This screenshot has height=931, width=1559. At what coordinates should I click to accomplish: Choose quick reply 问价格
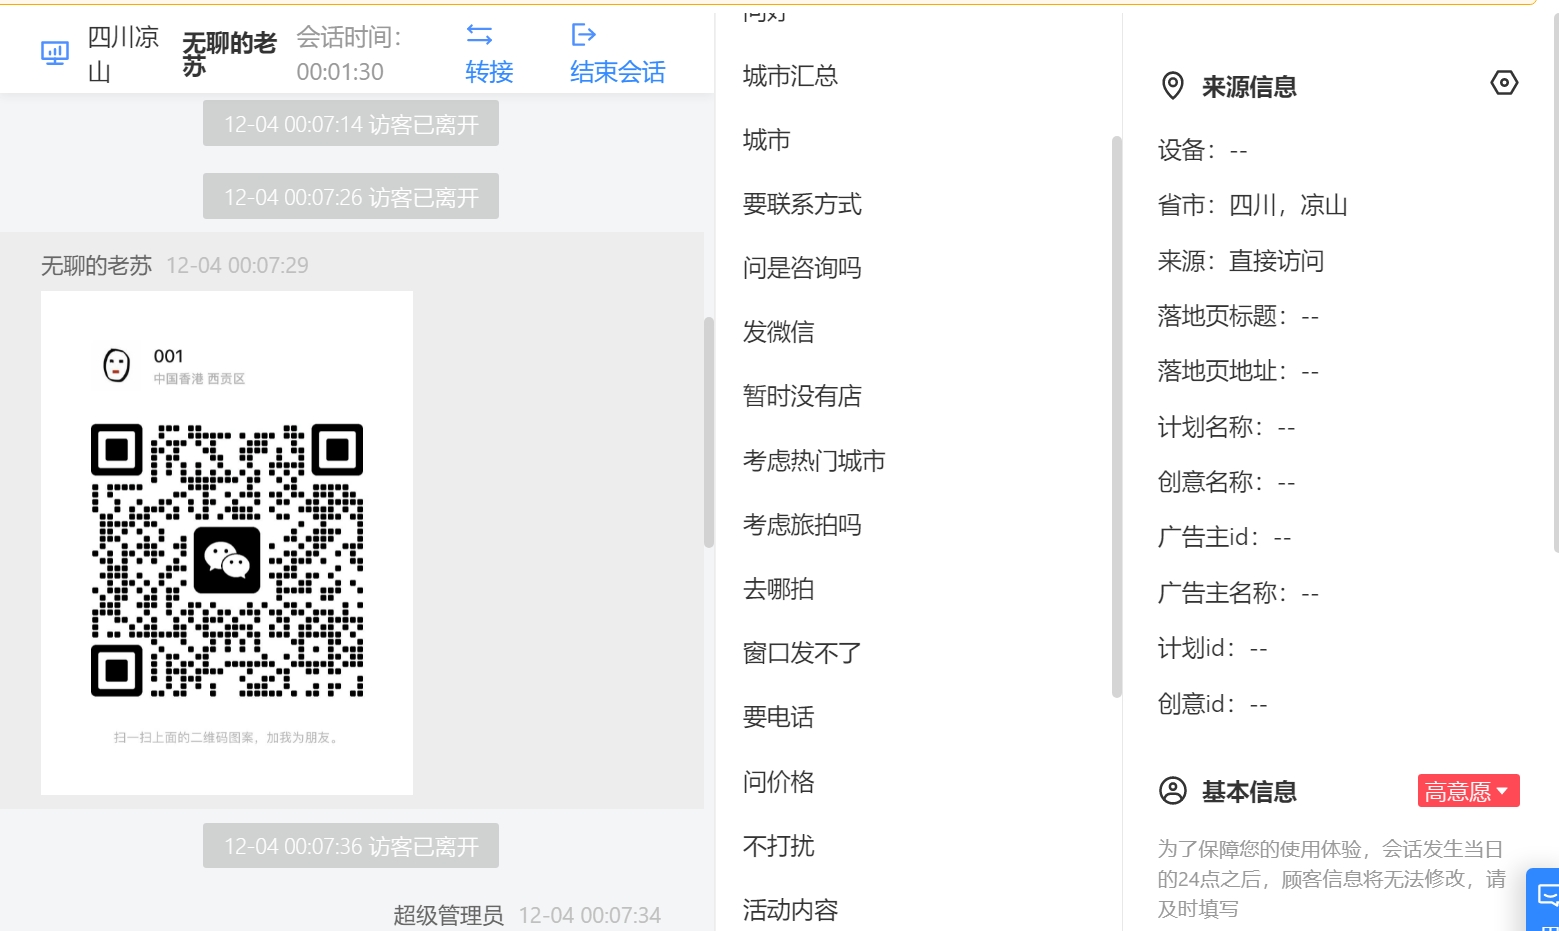778,782
